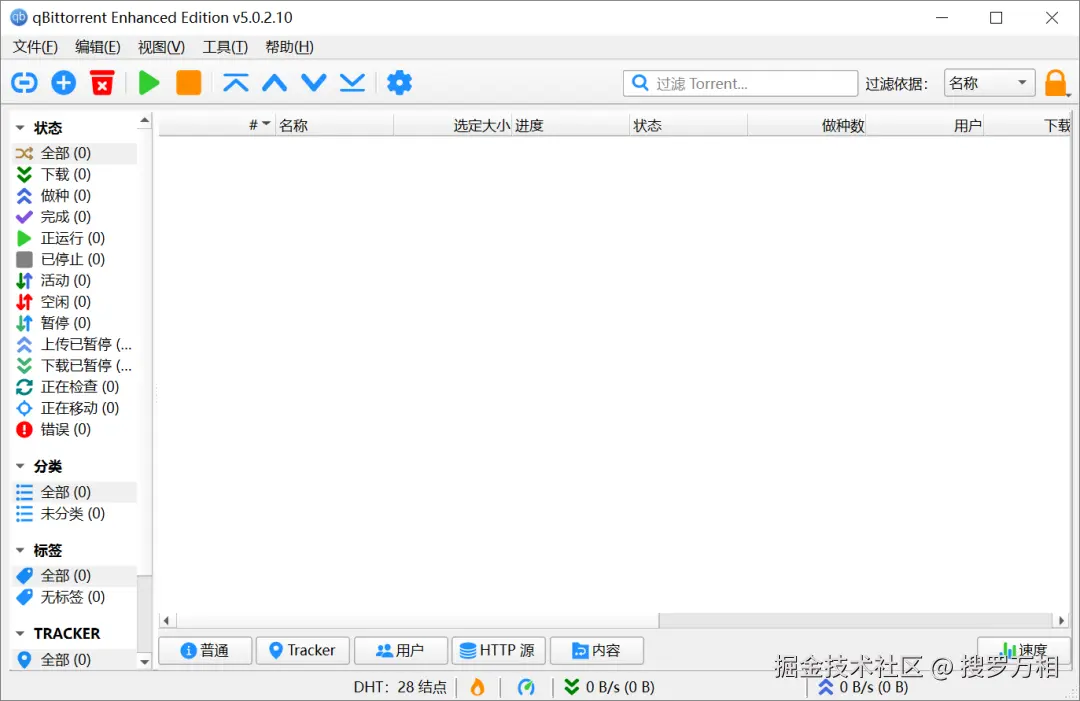The image size is (1080, 701).
Task: Select the 下载 (0) status filter
Action: click(75, 174)
